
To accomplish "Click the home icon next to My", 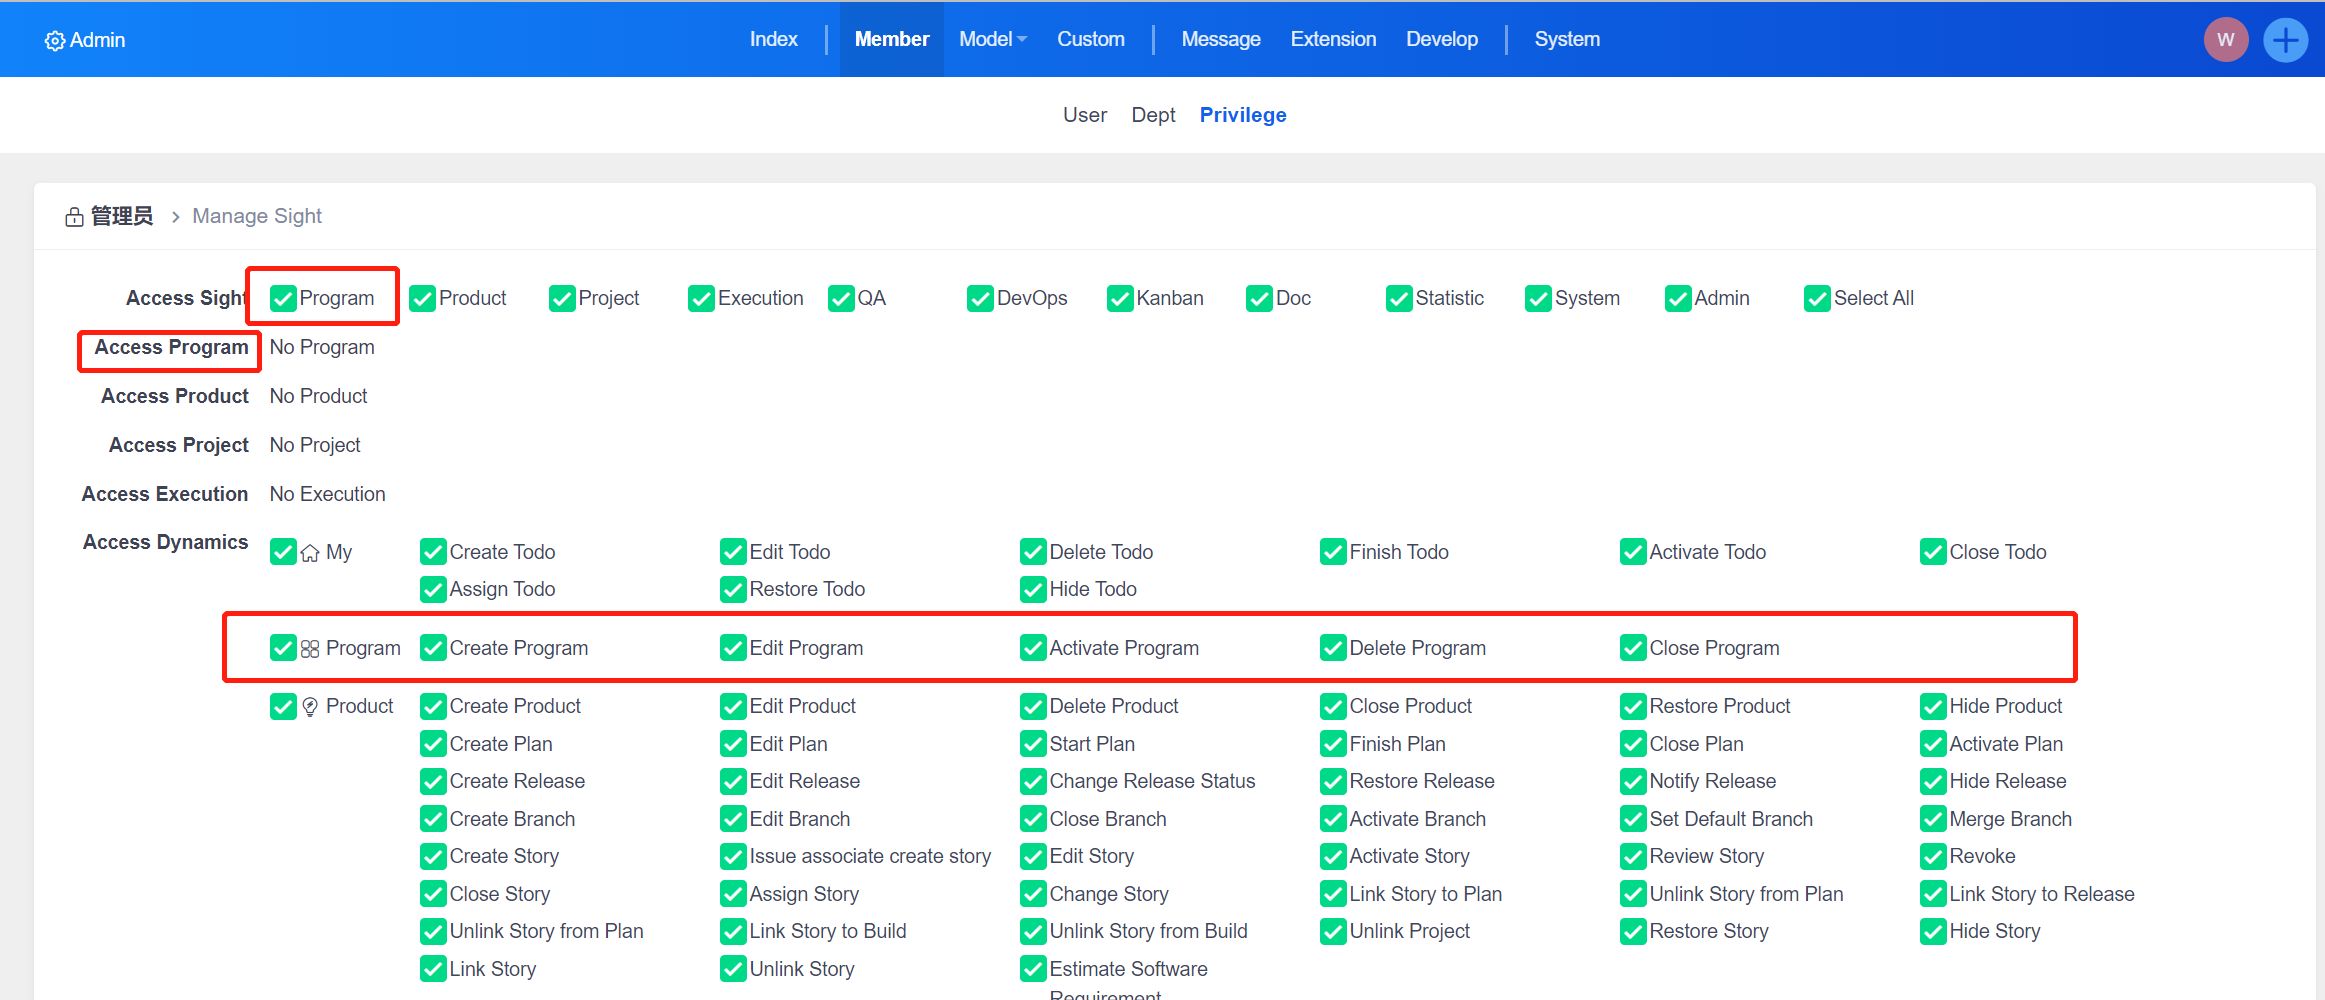I will 310,553.
